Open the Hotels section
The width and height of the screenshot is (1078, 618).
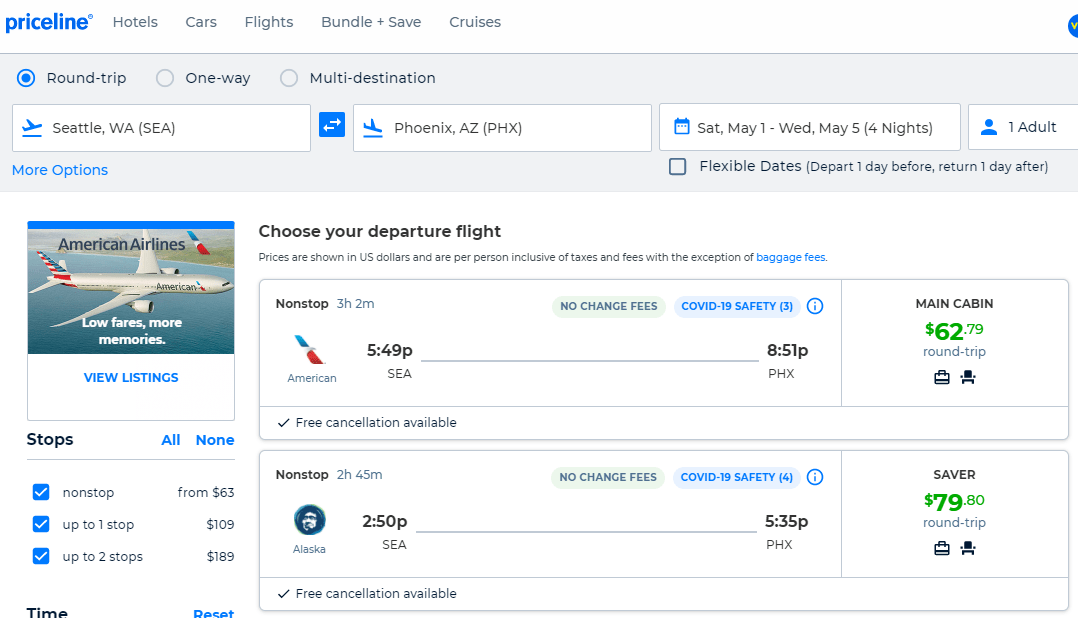(x=135, y=22)
